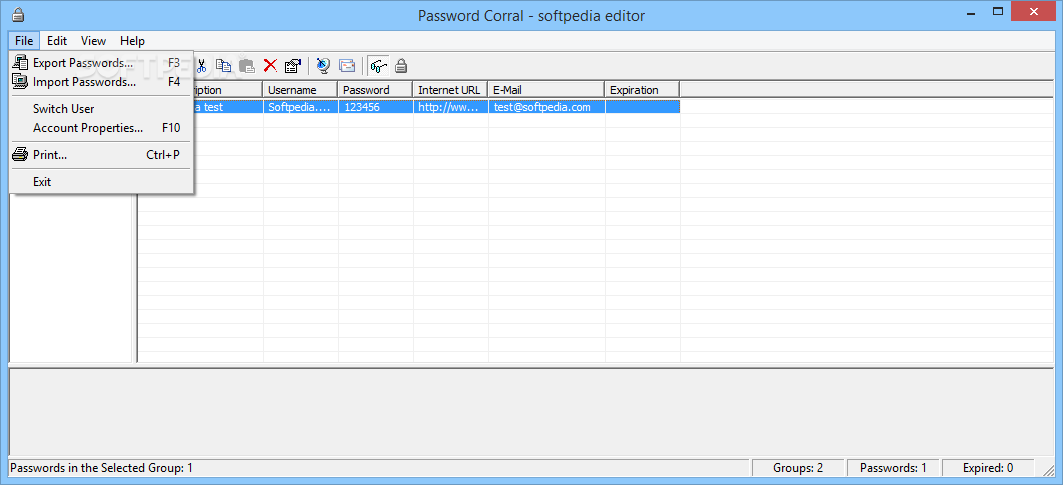The width and height of the screenshot is (1063, 485).
Task: Click the Copy toolbar icon
Action: point(224,66)
